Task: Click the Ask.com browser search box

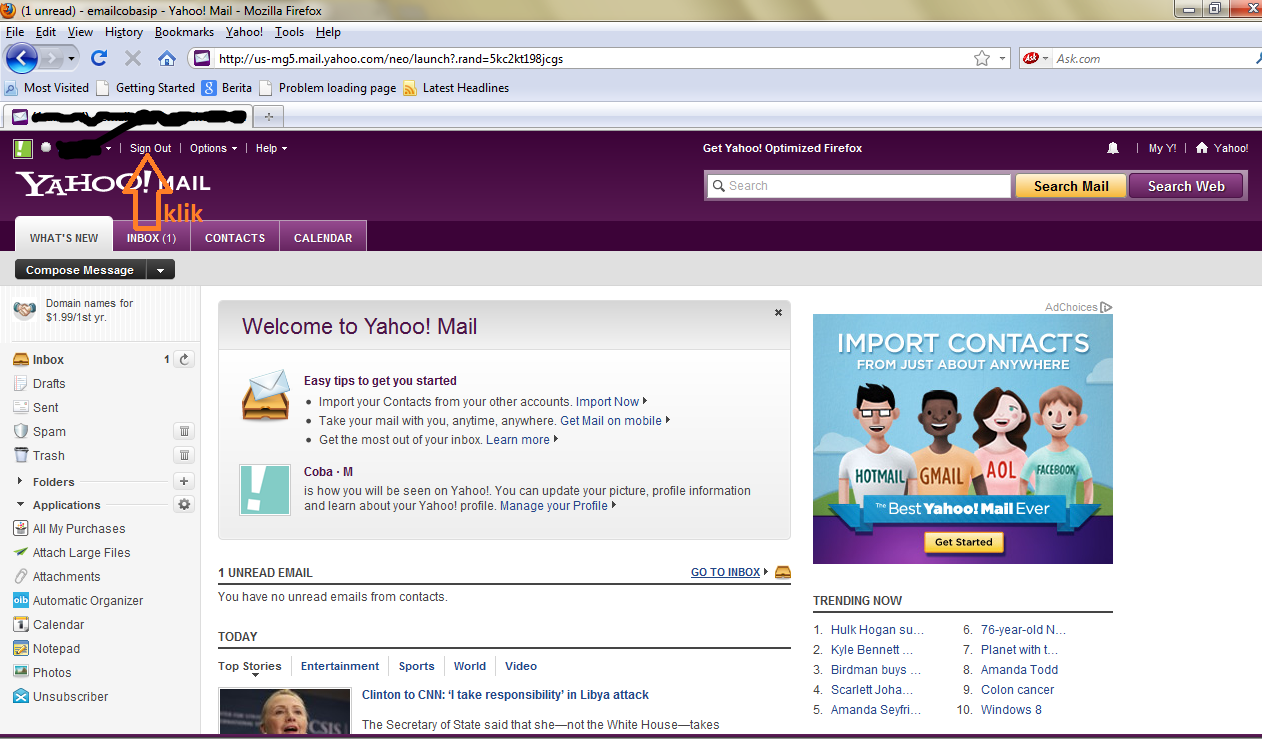Action: (x=1150, y=58)
